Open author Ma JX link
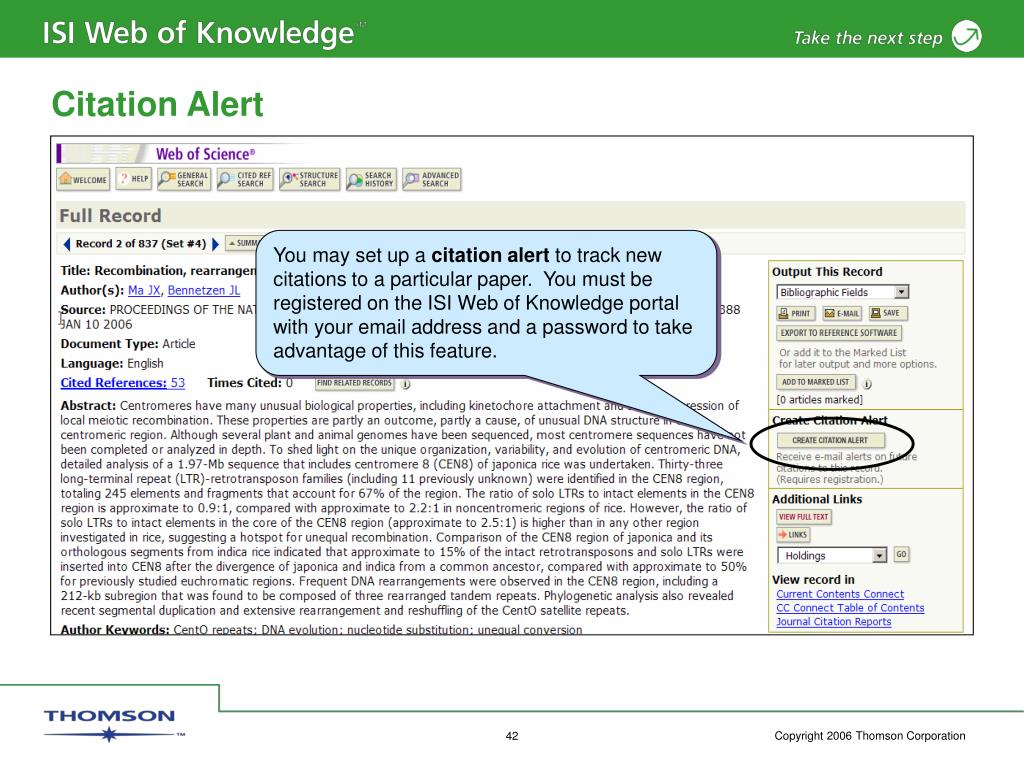This screenshot has width=1024, height=768. coord(144,290)
